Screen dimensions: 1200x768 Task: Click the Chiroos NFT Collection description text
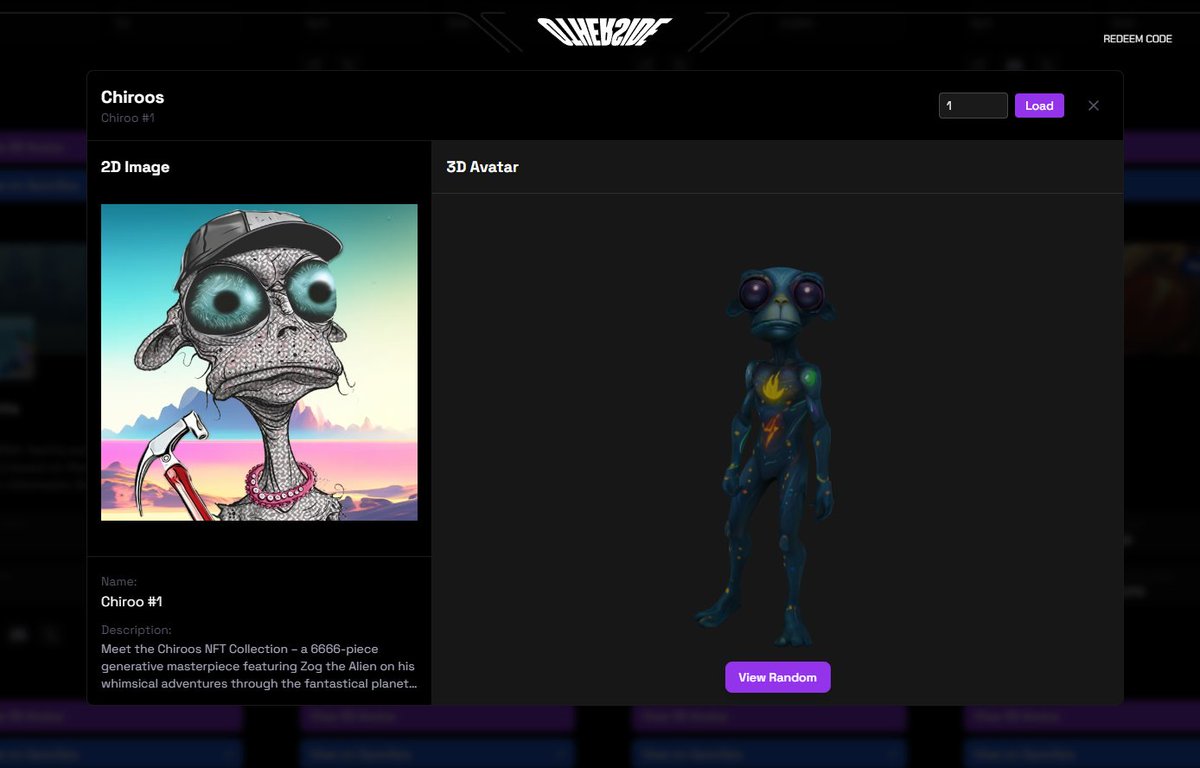pyautogui.click(x=258, y=666)
